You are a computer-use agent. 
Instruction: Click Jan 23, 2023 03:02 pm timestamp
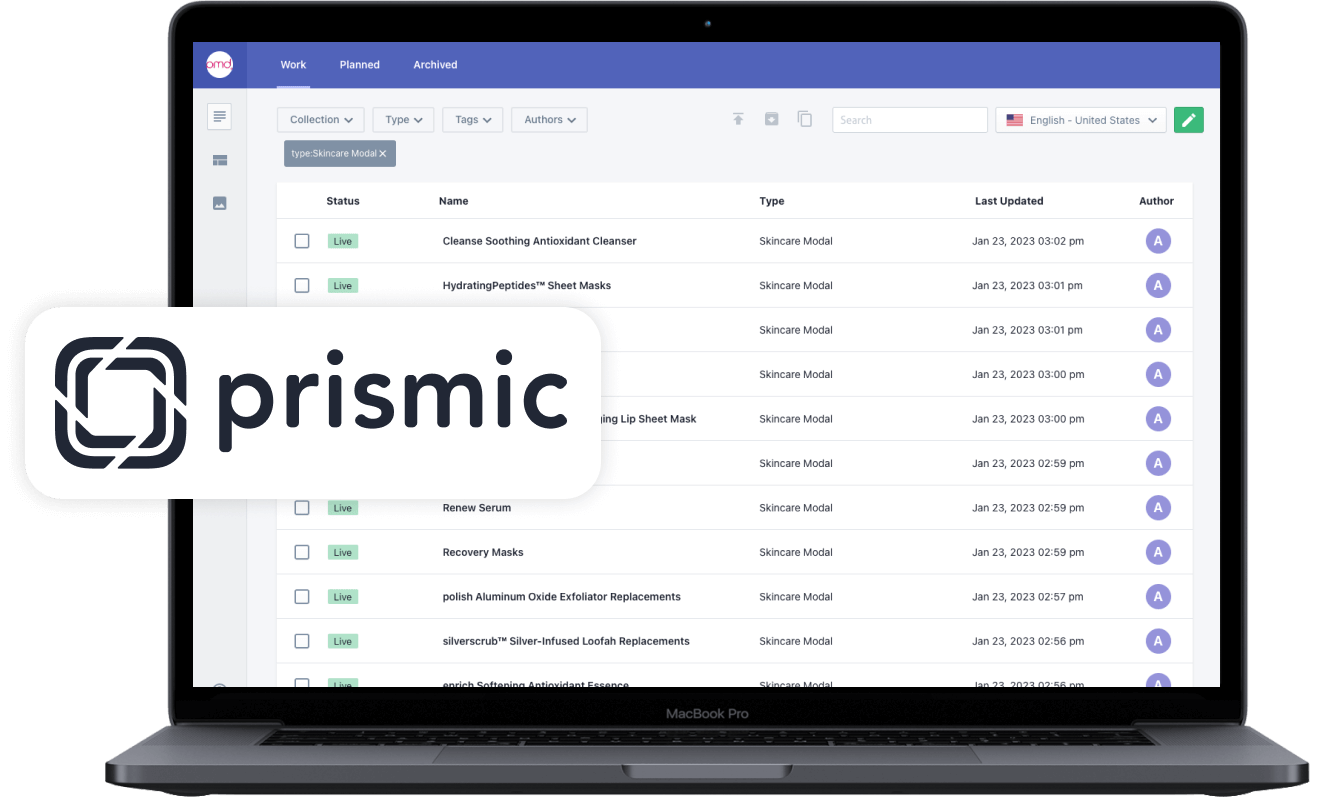pos(1028,241)
